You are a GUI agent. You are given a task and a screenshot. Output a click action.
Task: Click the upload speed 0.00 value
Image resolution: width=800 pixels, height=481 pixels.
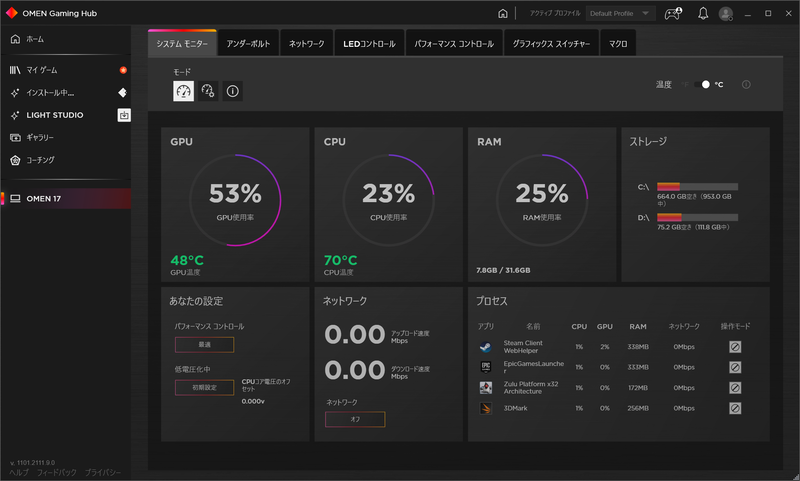coord(355,334)
